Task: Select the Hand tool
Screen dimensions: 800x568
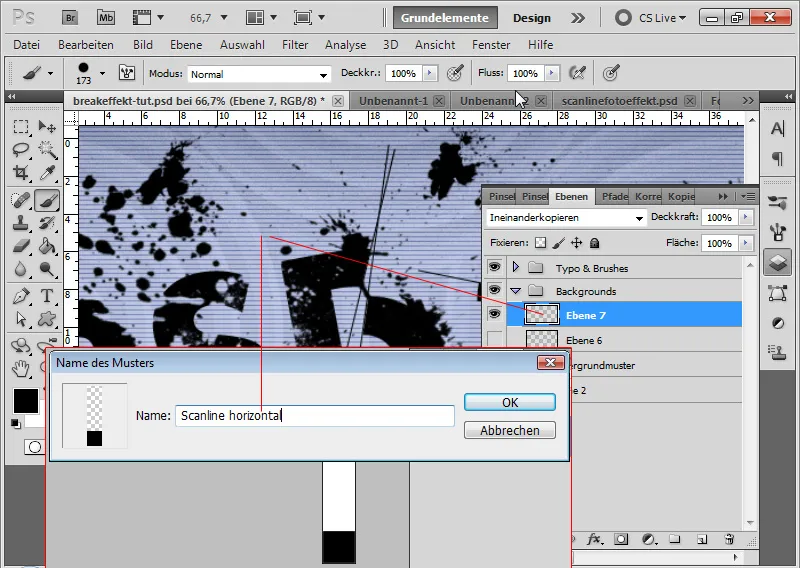Action: pos(20,368)
